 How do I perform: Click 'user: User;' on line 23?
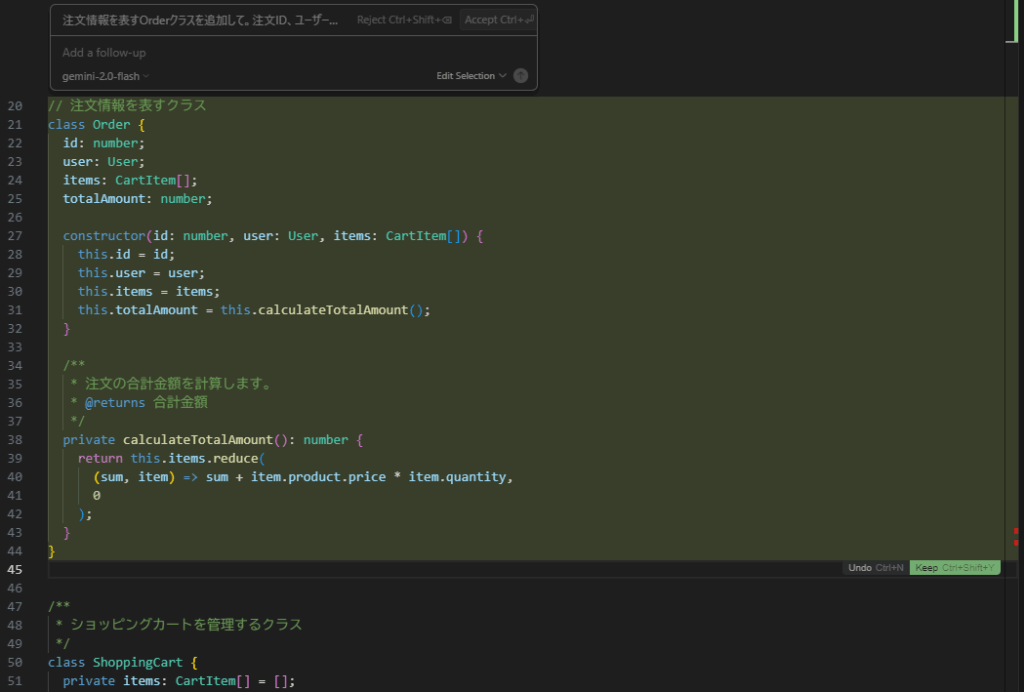pos(103,161)
